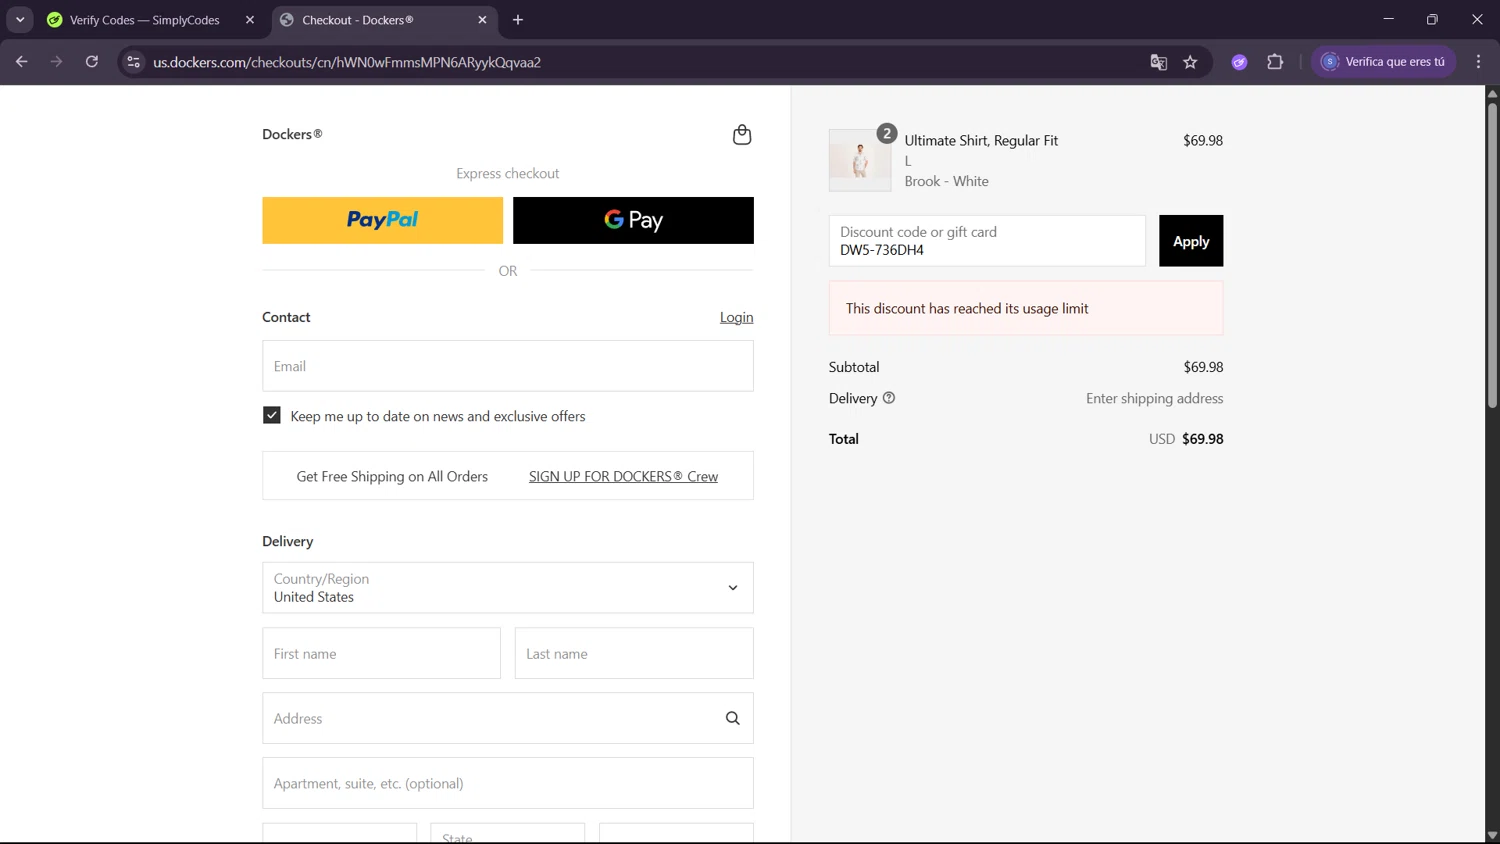1500x844 pixels.
Task: Click the Login link
Action: (x=736, y=317)
